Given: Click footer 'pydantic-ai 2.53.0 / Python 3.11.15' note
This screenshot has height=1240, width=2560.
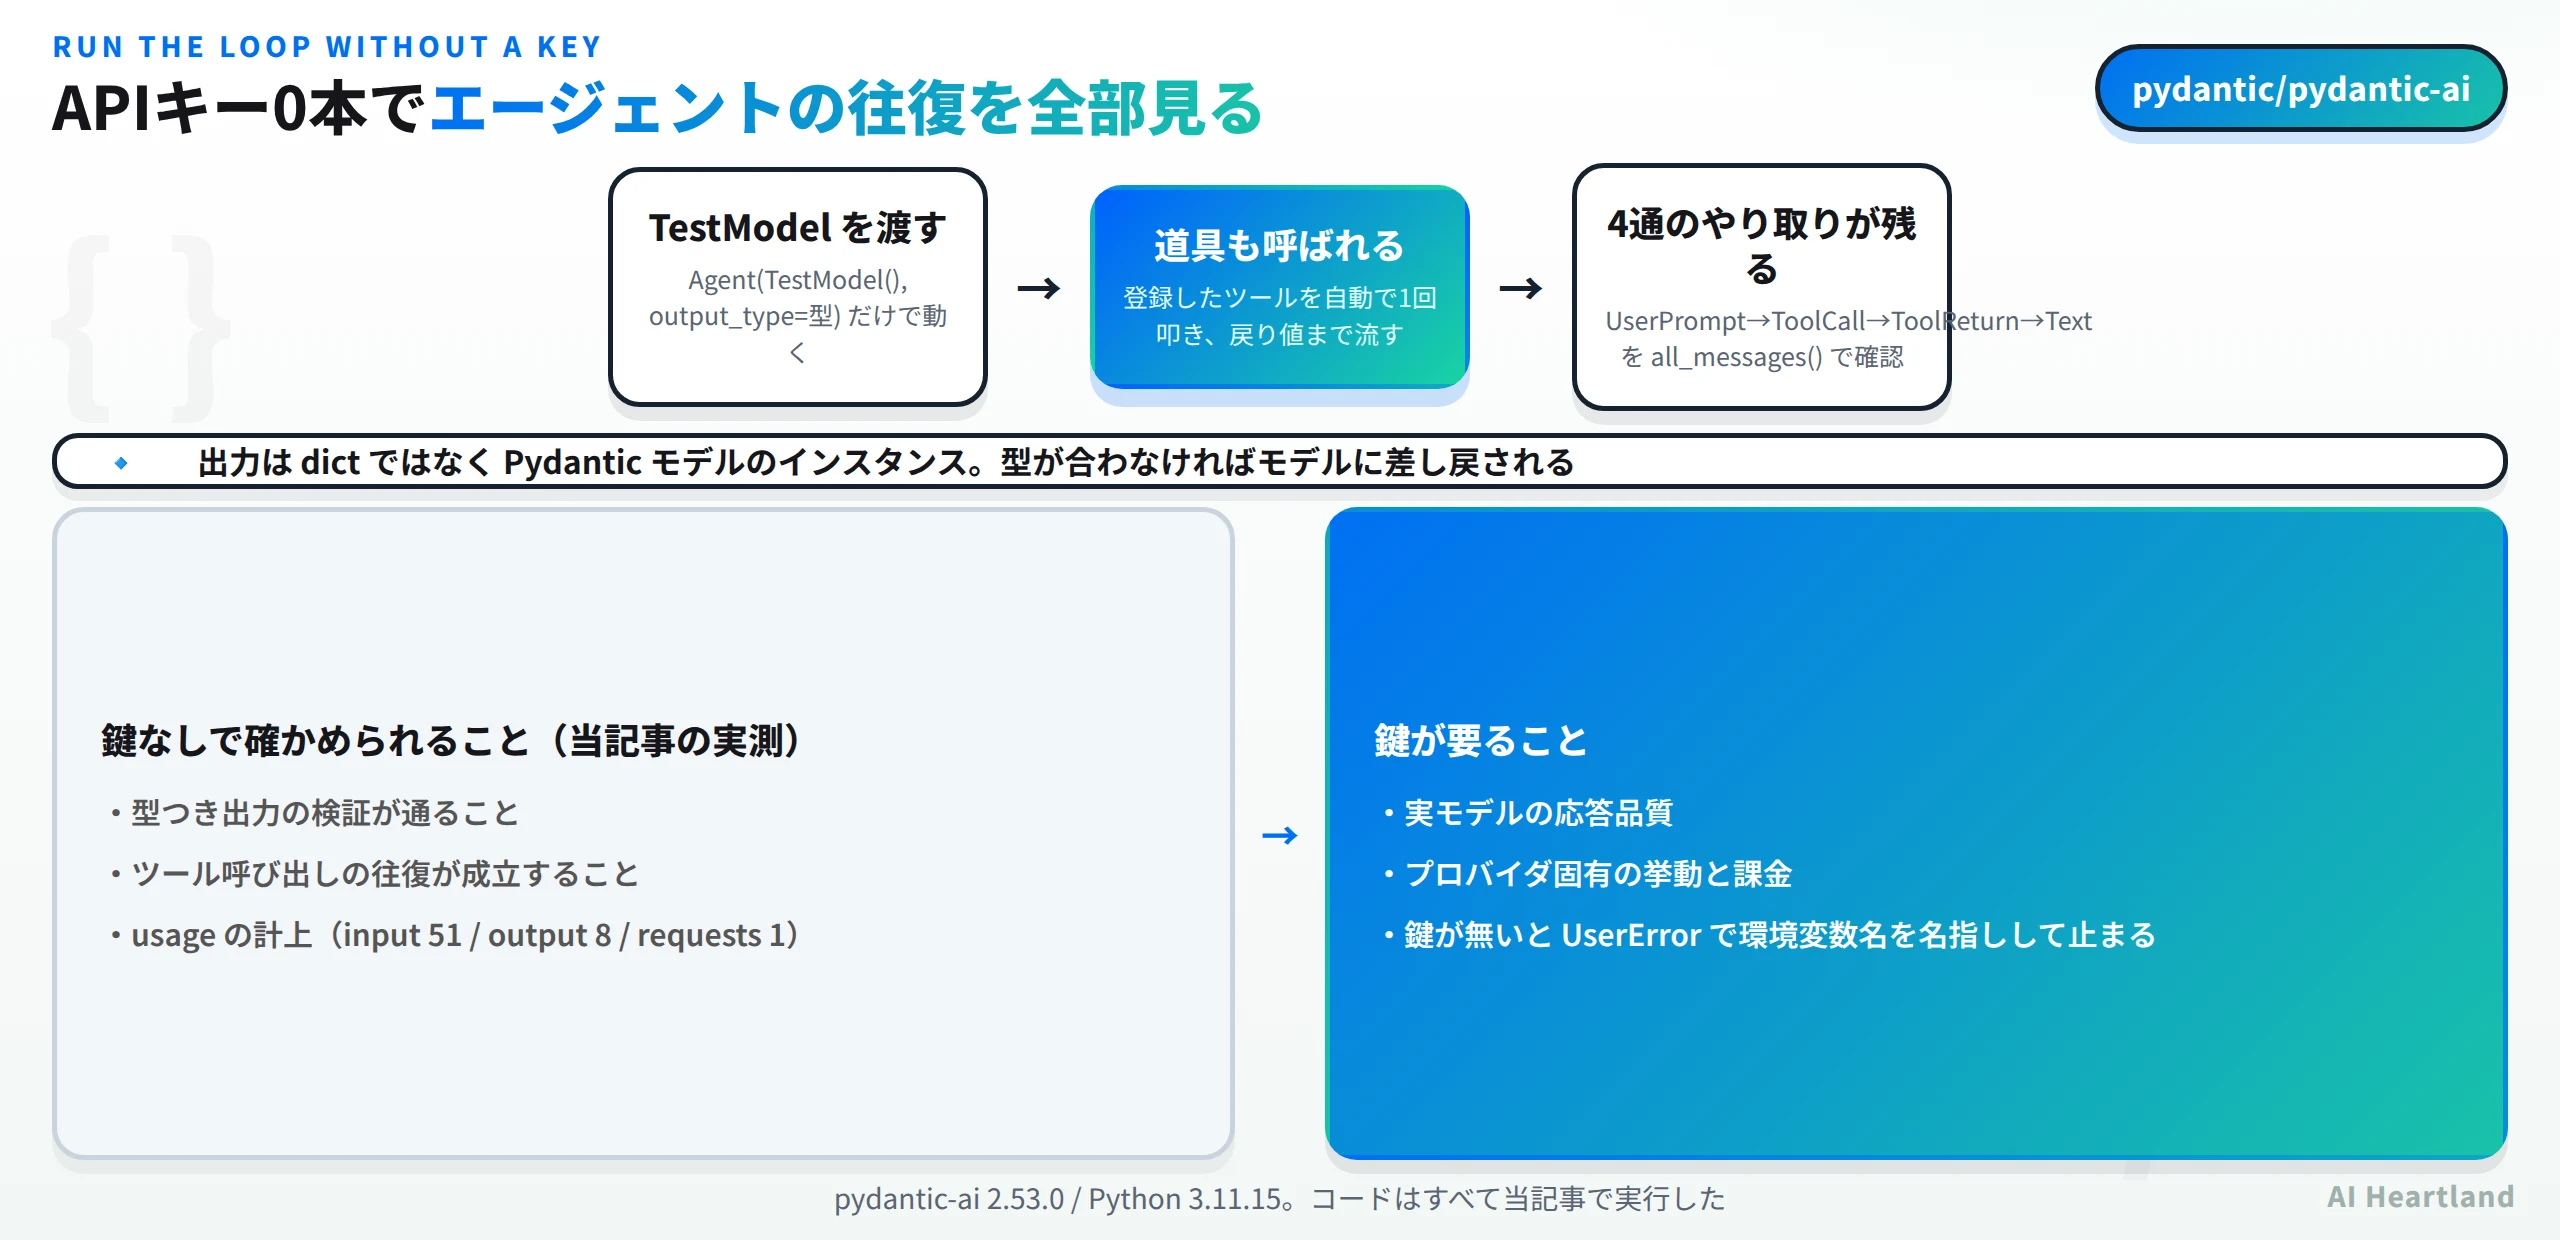Looking at the screenshot, I should (1279, 1198).
